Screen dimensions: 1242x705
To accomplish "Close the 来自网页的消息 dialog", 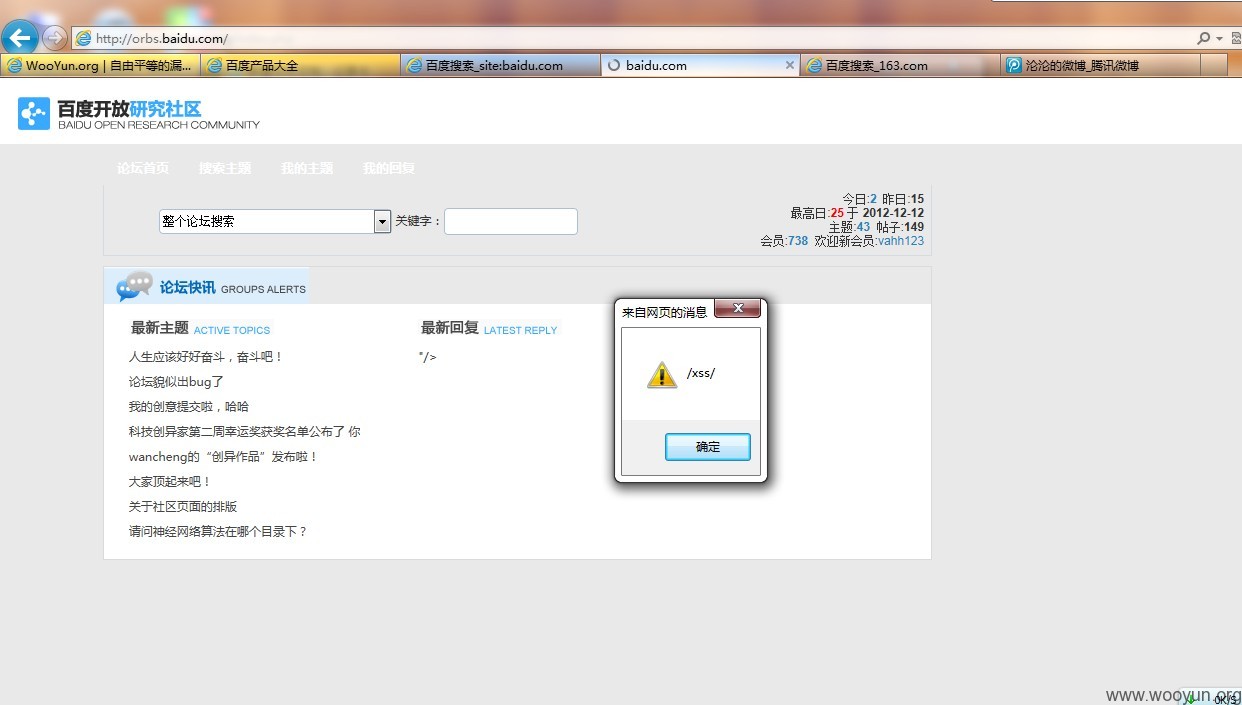I will tap(738, 308).
